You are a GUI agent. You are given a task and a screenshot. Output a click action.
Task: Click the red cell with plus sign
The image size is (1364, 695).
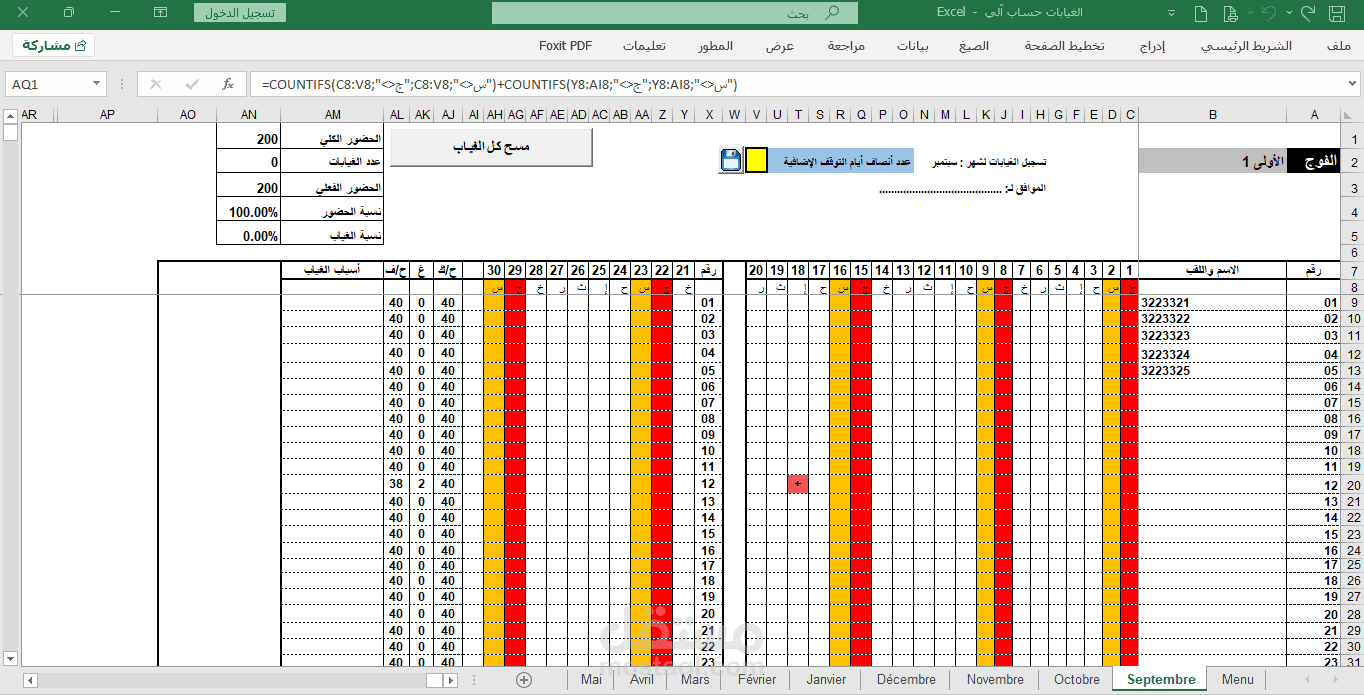(797, 484)
